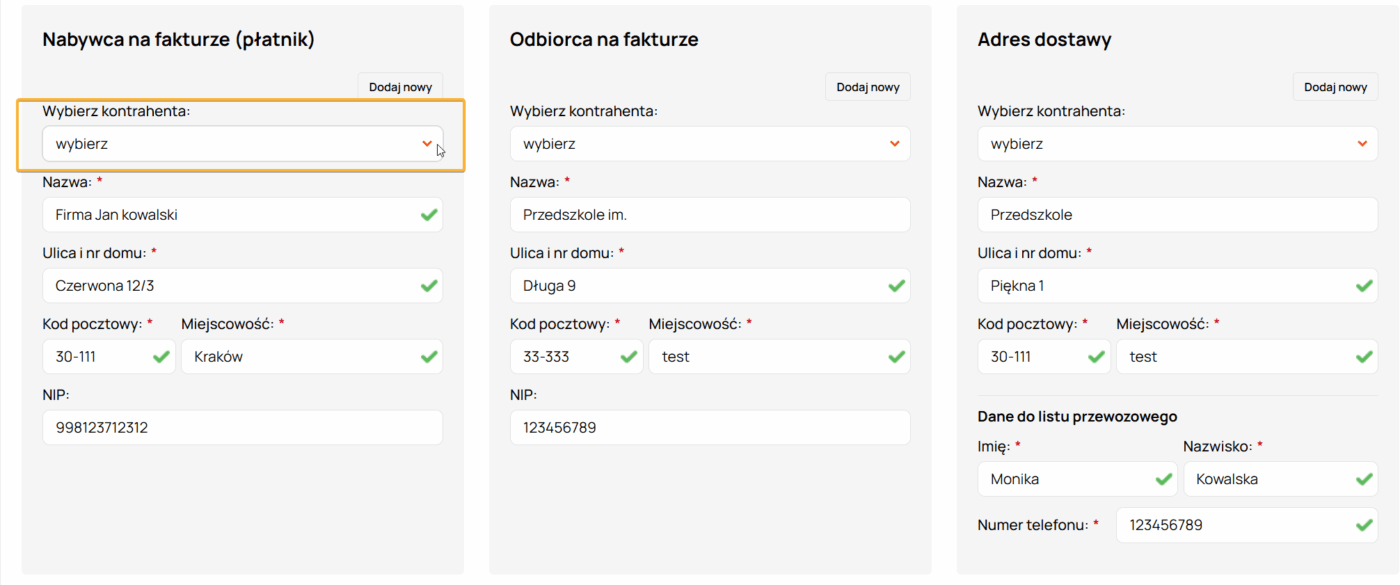The image size is (1400, 585).
Task: Click green checkmark in phone number field
Action: coord(1364,525)
